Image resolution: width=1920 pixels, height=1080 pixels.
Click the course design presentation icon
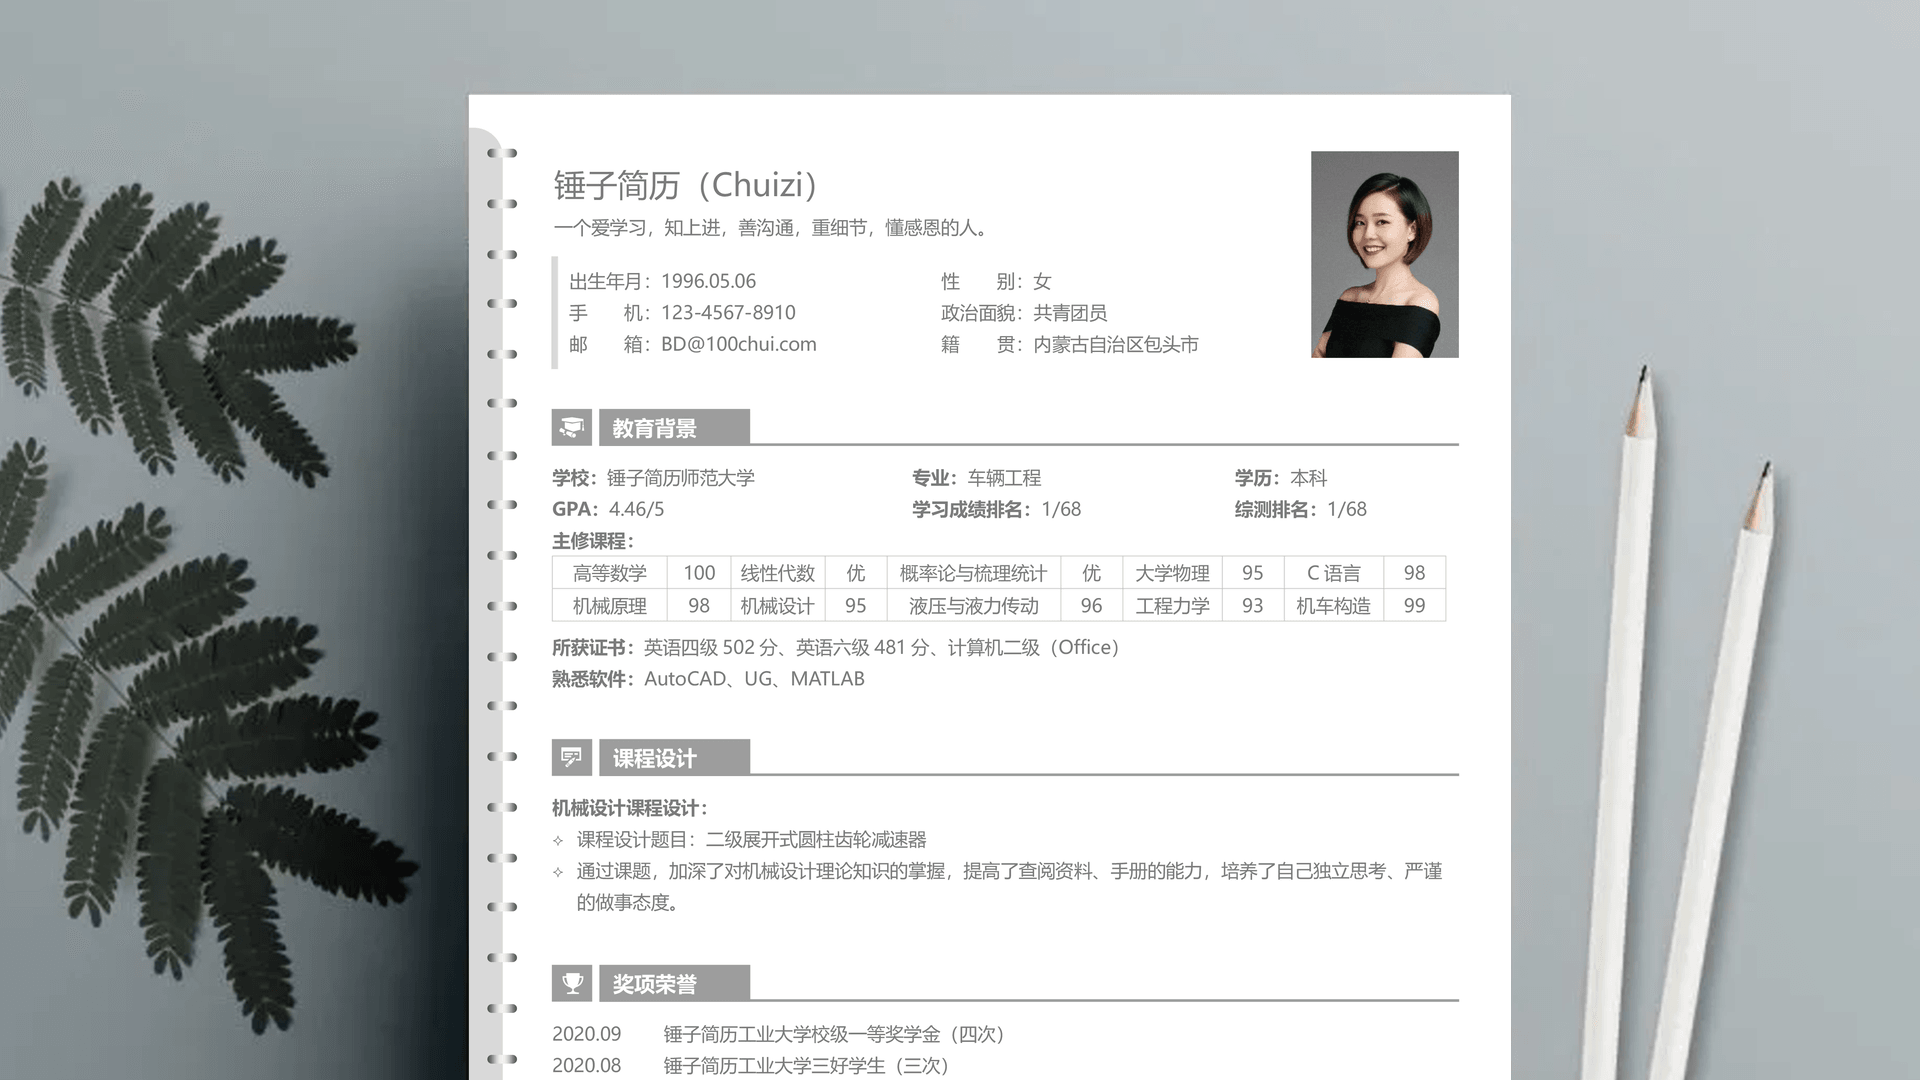tap(571, 758)
